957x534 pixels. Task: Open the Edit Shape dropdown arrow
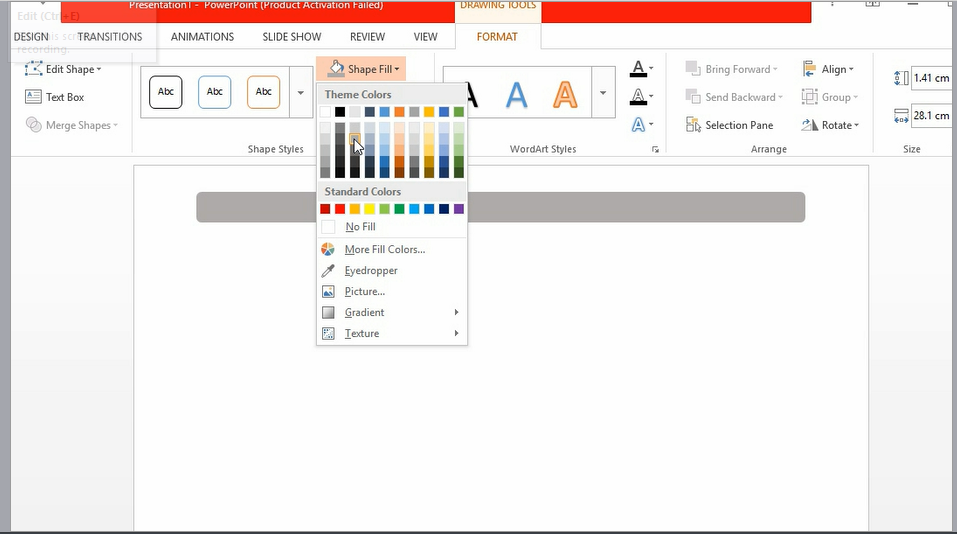(x=99, y=70)
